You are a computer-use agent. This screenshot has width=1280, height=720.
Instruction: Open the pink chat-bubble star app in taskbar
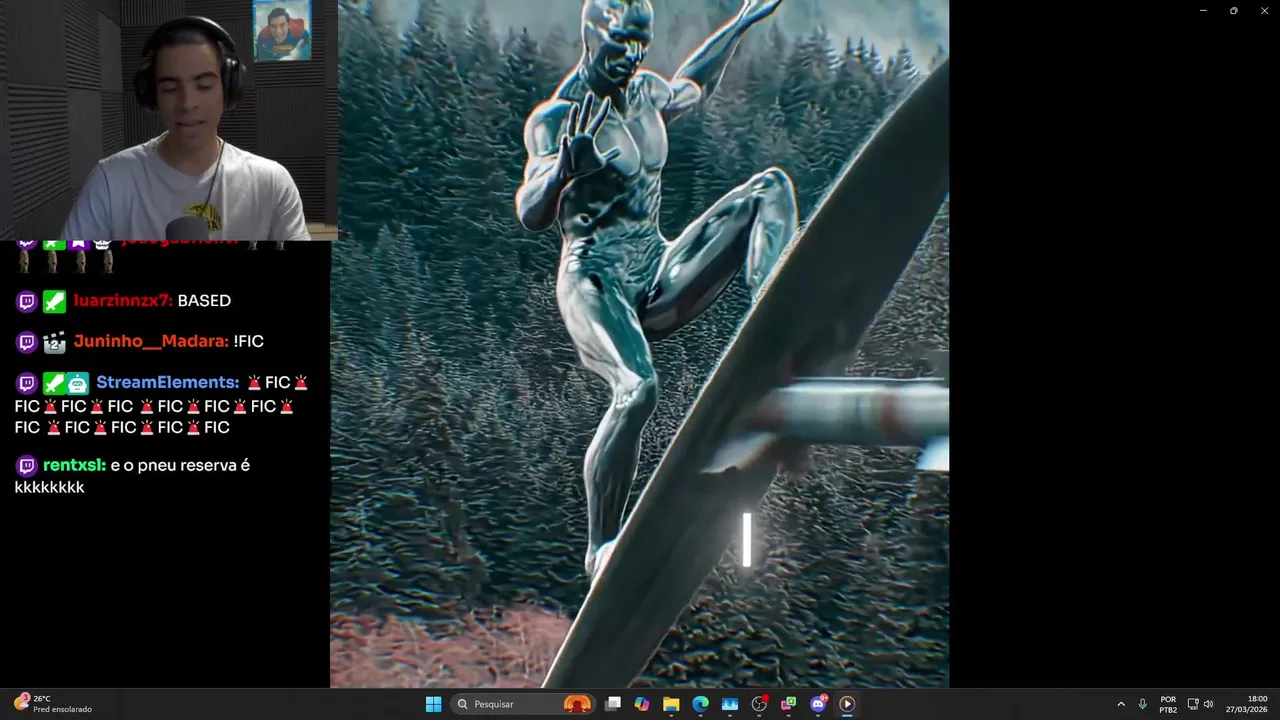point(788,704)
